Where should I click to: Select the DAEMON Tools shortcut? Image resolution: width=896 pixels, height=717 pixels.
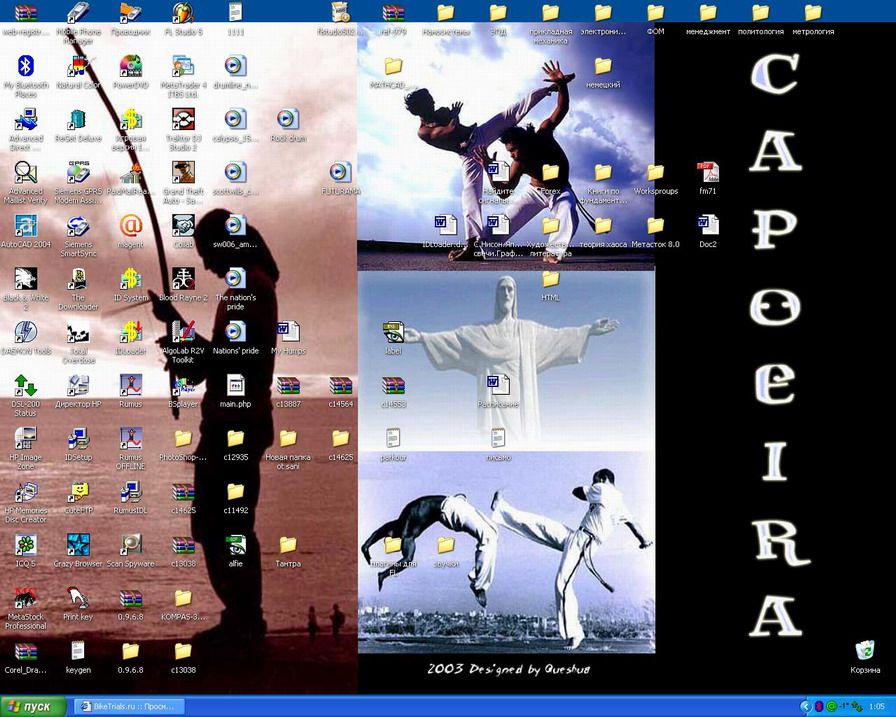coord(26,333)
